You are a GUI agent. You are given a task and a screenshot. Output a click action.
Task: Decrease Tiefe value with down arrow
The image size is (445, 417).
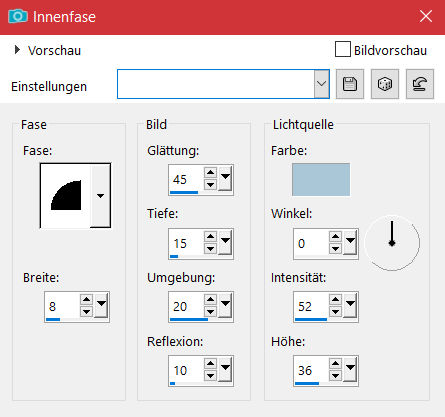(x=210, y=249)
